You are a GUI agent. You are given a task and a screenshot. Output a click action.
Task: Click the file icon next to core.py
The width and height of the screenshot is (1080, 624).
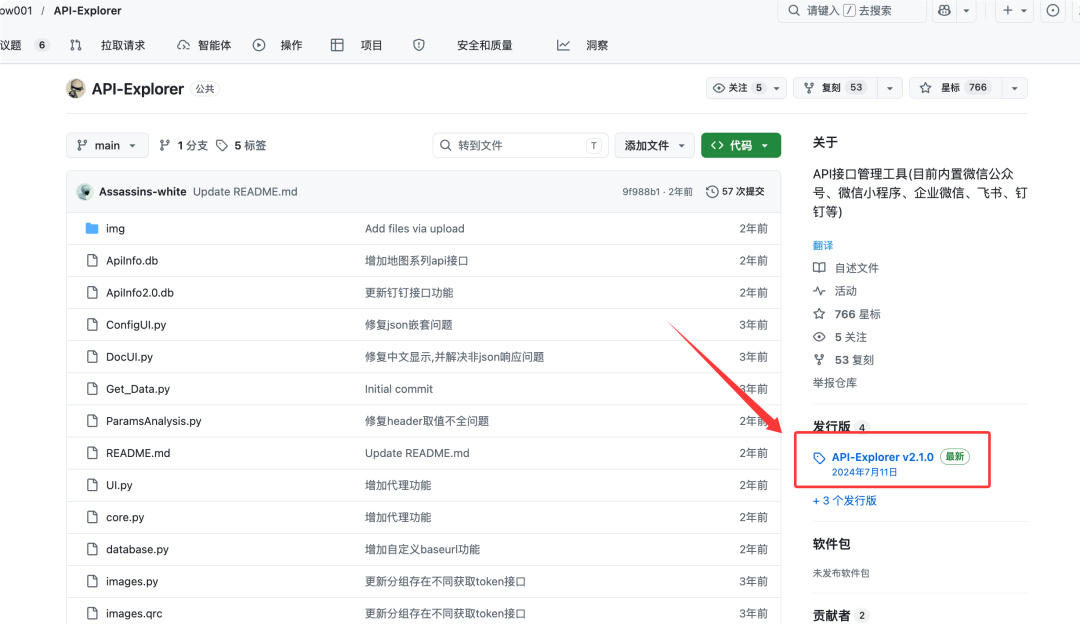pos(92,517)
